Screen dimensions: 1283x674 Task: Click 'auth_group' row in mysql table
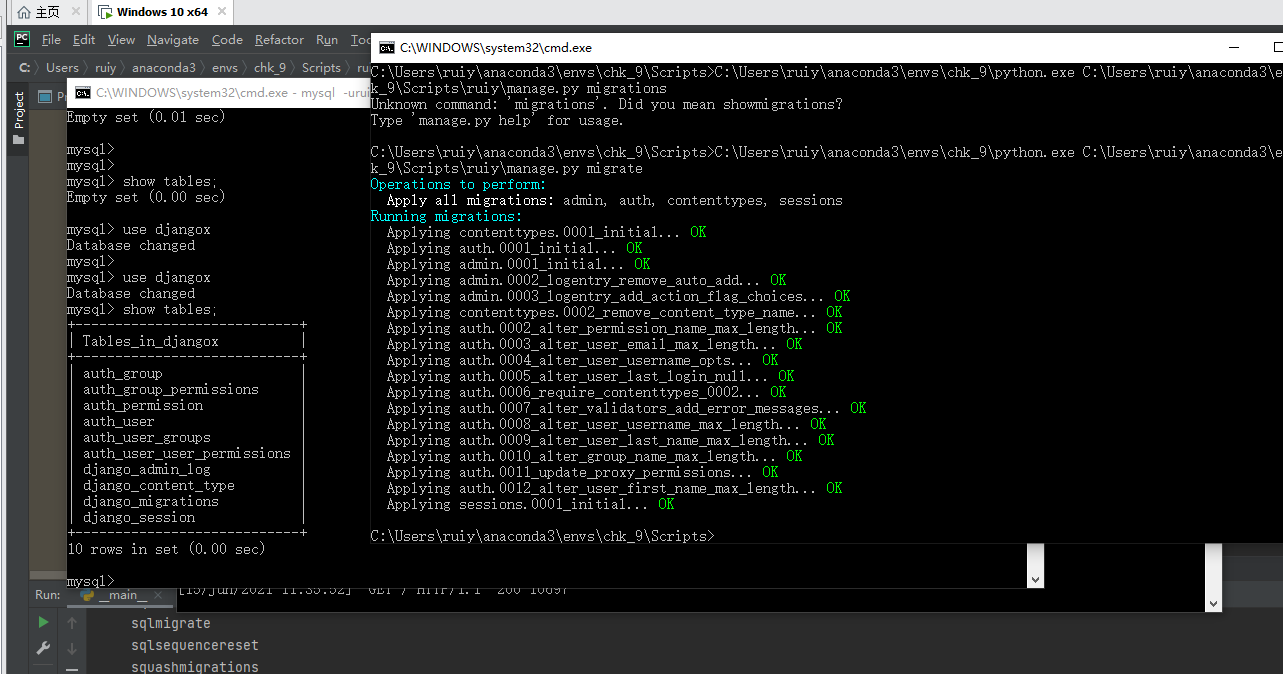tap(122, 373)
